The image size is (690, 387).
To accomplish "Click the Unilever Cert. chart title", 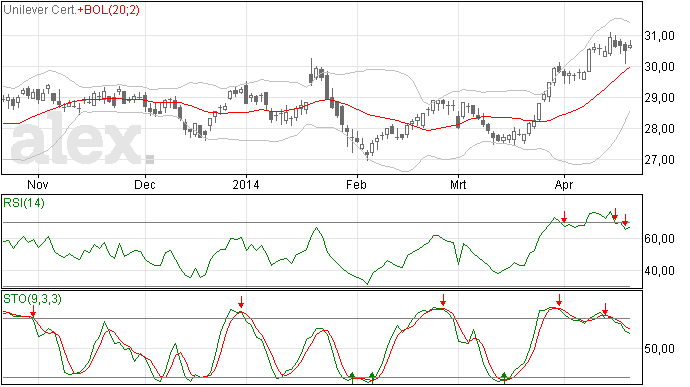I will (x=40, y=10).
